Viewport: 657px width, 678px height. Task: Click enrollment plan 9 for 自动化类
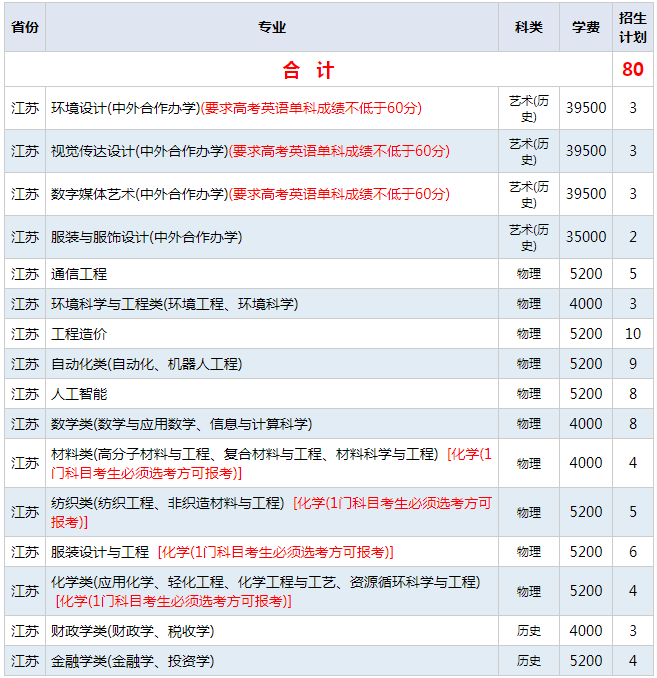tap(633, 364)
